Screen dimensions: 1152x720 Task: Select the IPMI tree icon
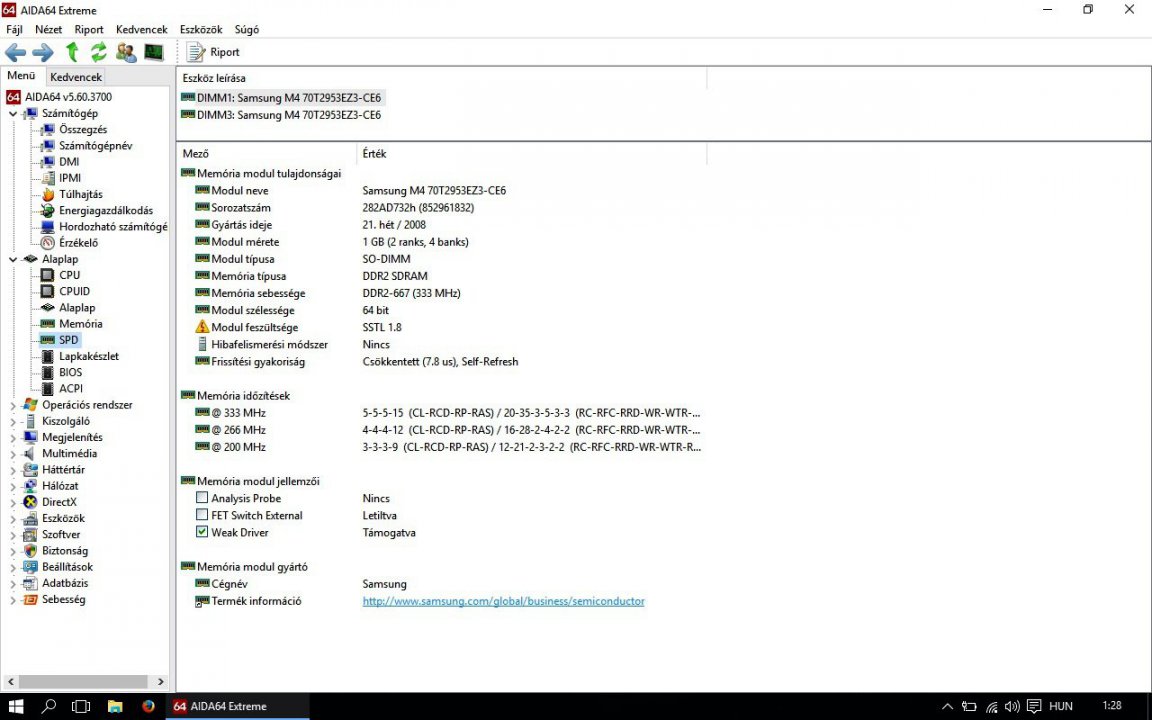(x=47, y=178)
